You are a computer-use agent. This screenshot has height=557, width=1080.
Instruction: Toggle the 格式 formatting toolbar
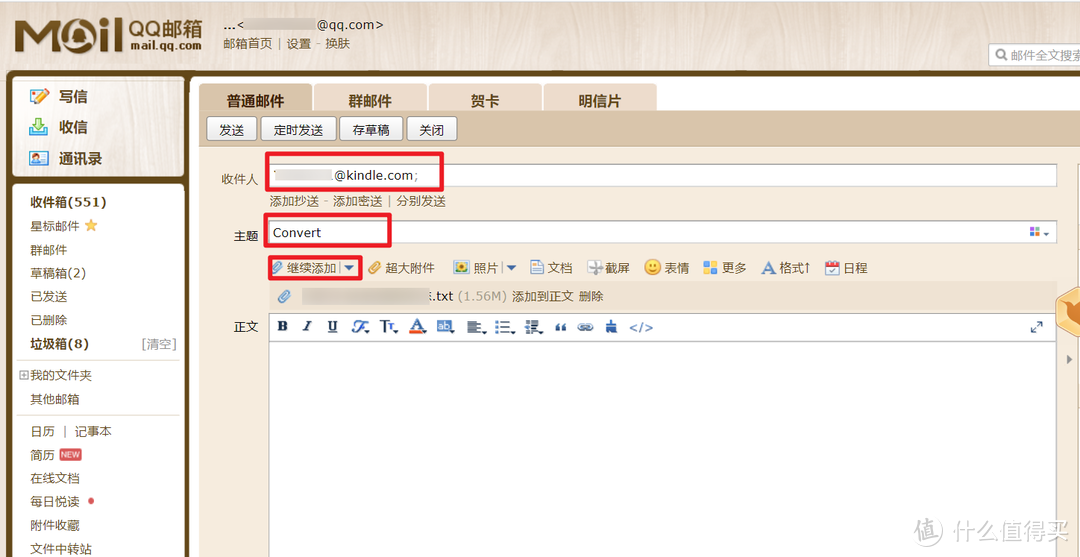[x=785, y=268]
